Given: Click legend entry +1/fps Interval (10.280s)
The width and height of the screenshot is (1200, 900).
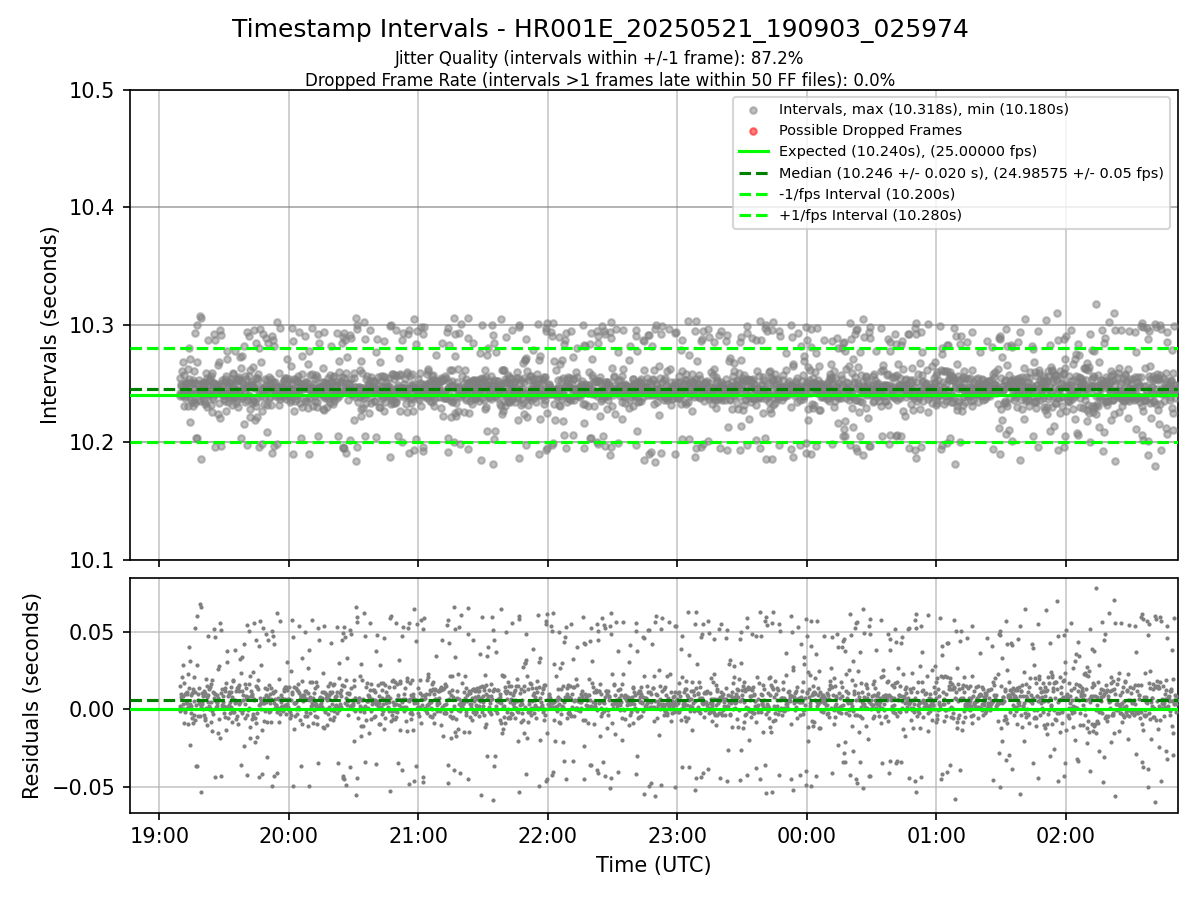Looking at the screenshot, I should tap(870, 215).
